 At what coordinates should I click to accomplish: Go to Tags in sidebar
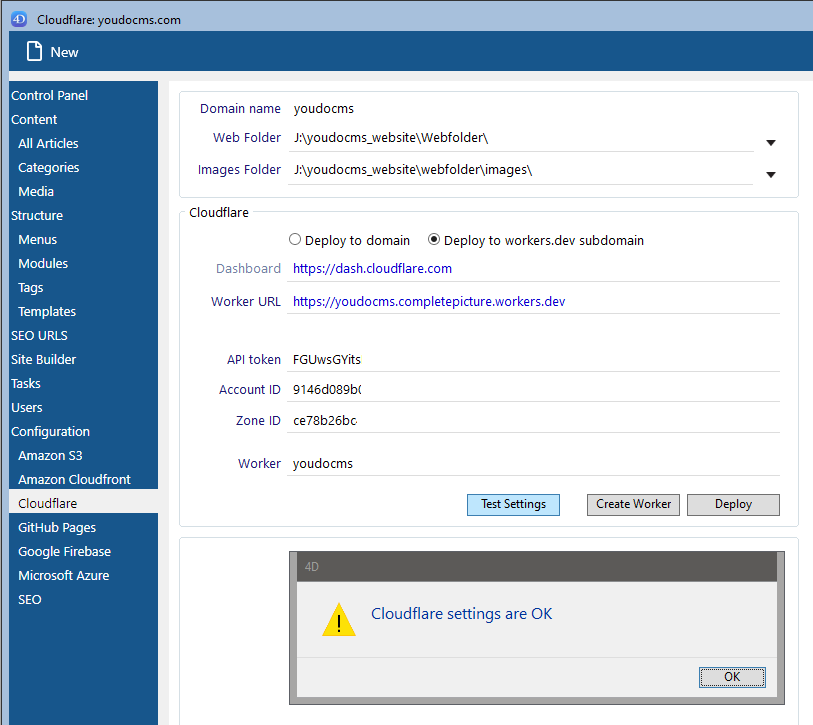point(31,287)
